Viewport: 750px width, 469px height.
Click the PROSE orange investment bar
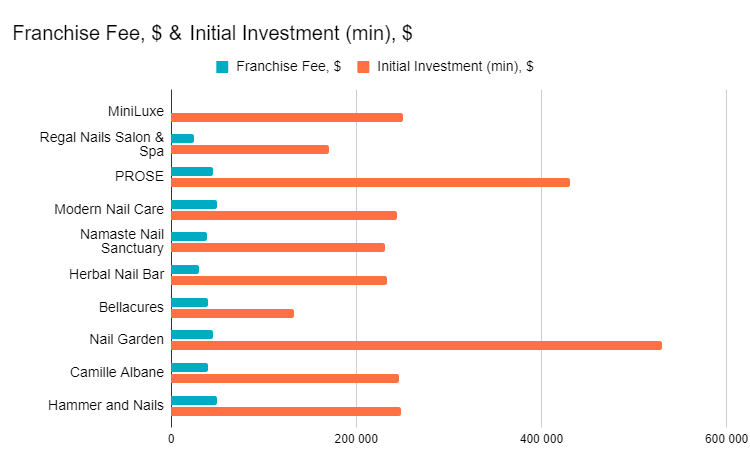(371, 183)
